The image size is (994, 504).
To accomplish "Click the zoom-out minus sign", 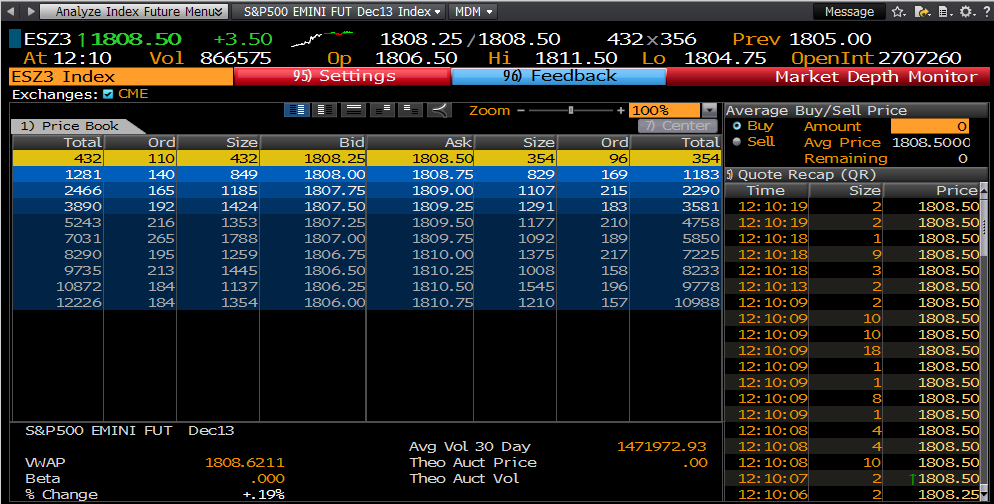I will [x=519, y=110].
